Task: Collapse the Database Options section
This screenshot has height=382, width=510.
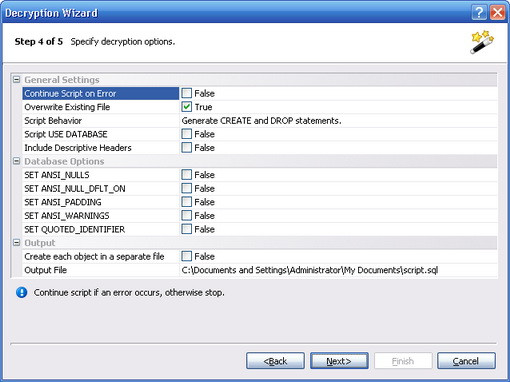Action: (16, 161)
